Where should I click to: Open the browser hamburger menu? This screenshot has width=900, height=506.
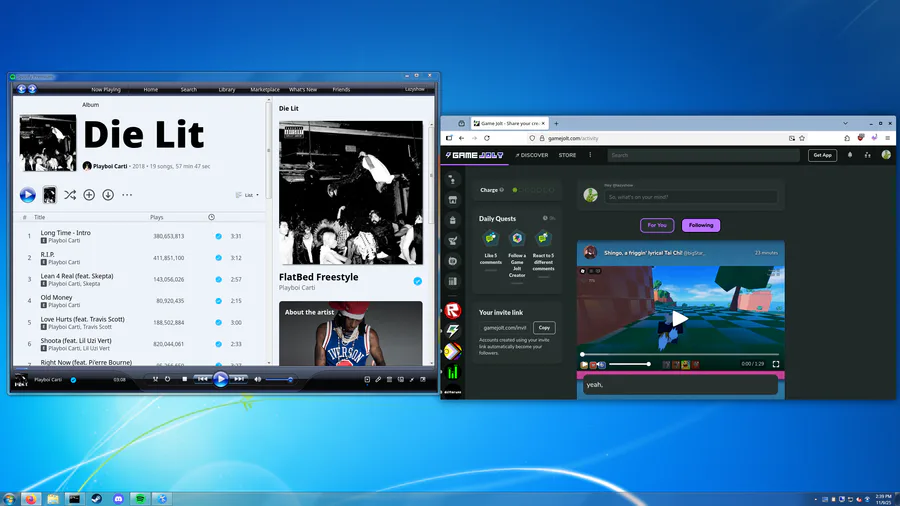coord(887,138)
